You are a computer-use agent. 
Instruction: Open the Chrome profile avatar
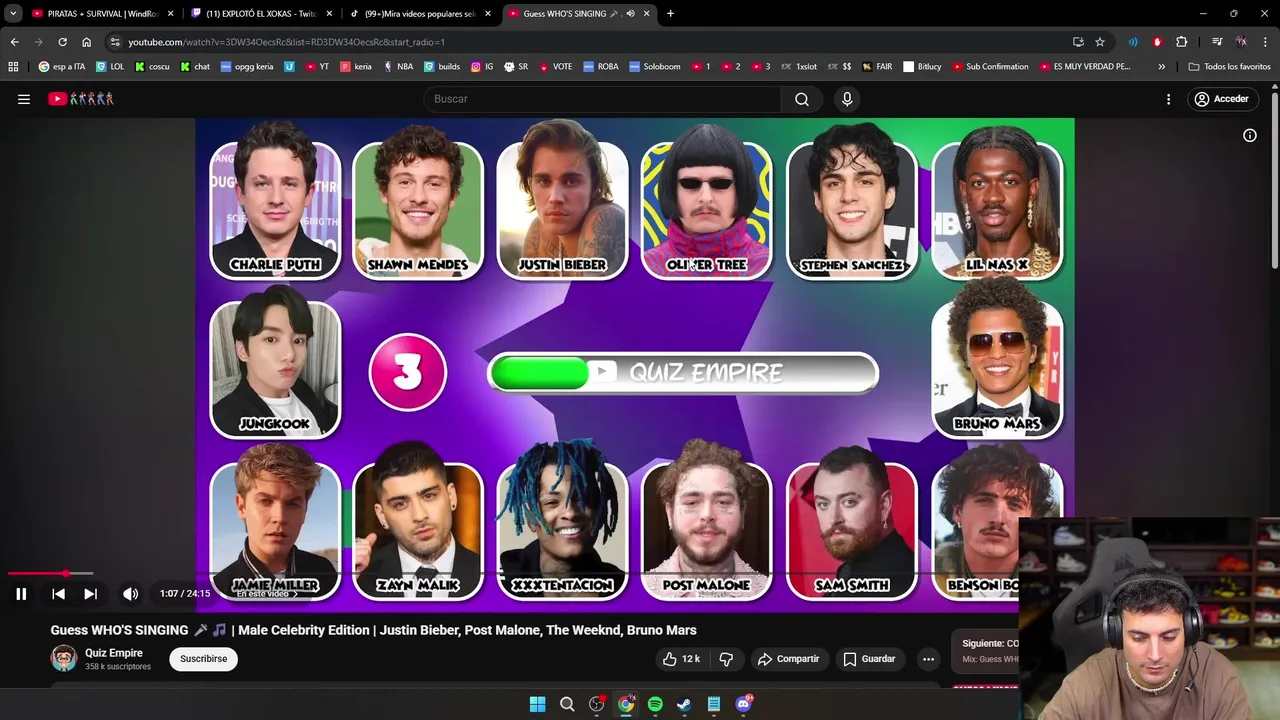click(1241, 42)
